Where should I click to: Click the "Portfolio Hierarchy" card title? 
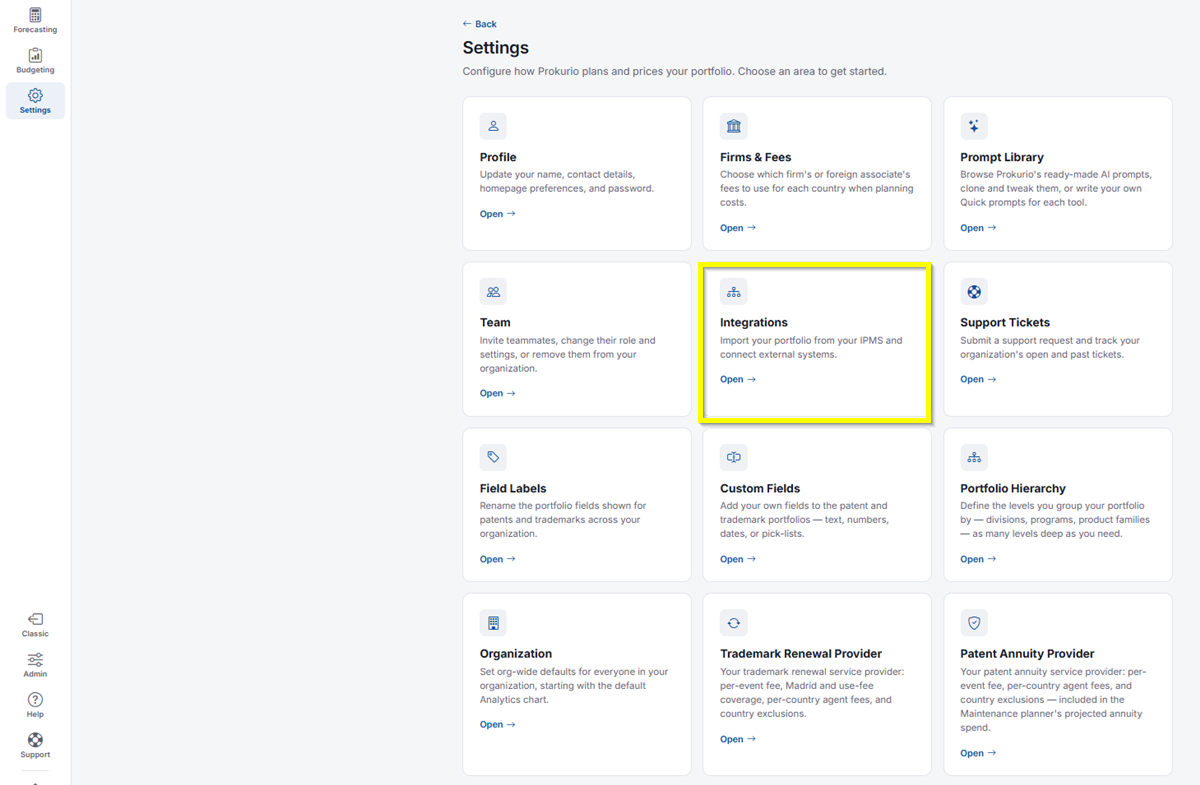pos(1013,488)
